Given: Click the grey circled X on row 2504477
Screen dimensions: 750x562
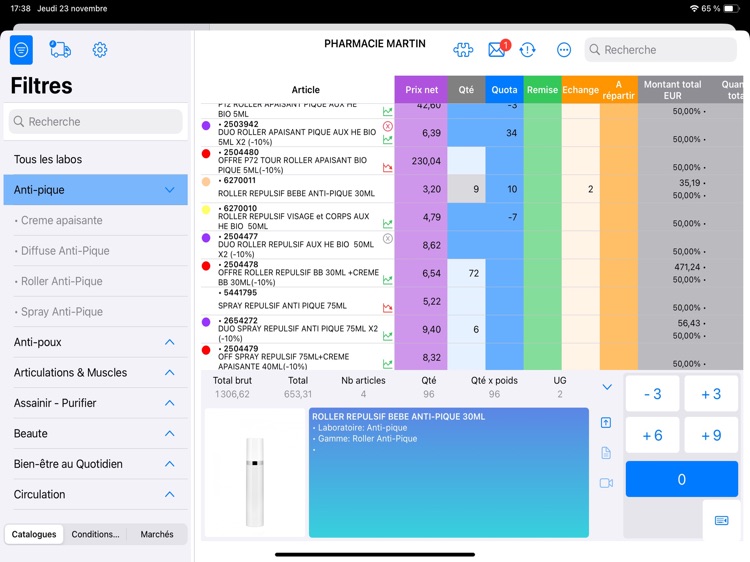Looking at the screenshot, I should 387,238.
